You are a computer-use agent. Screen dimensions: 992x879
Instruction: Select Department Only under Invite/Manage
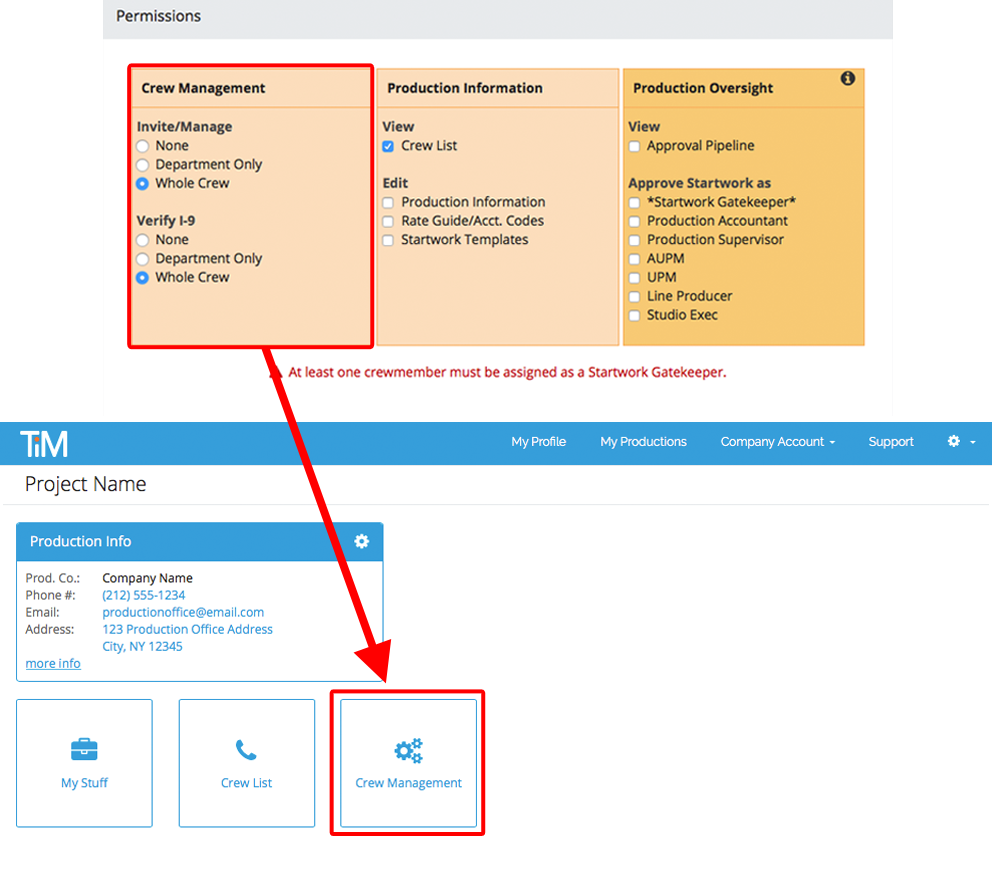coord(142,165)
